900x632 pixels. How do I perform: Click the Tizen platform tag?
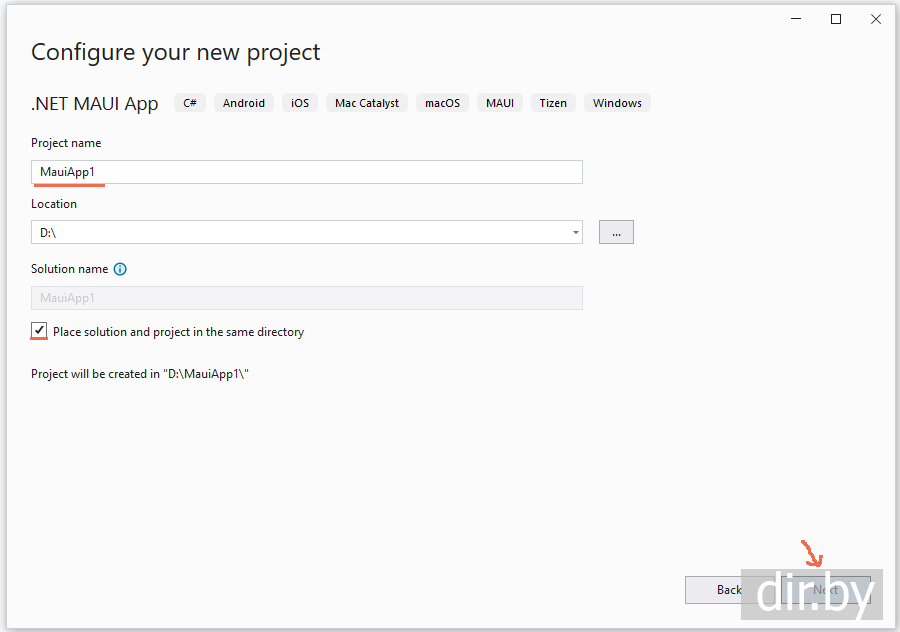point(553,103)
